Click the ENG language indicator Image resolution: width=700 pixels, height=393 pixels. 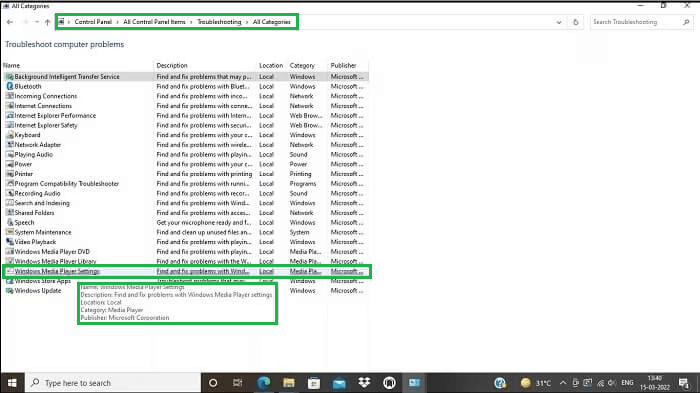[627, 383]
